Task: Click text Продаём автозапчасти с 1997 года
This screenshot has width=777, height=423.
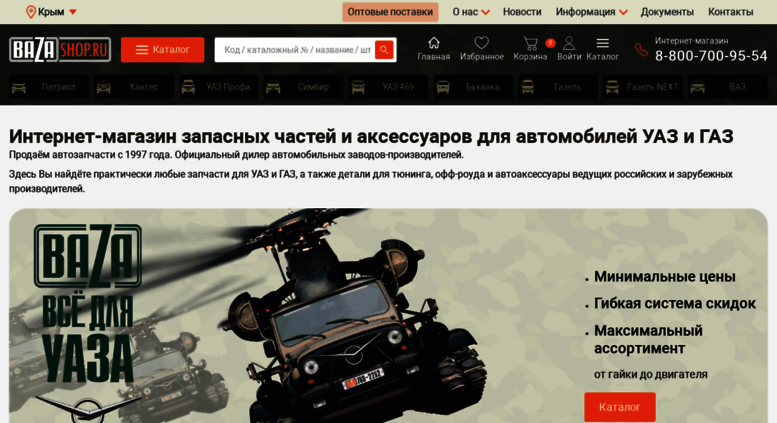Action: [x=90, y=155]
